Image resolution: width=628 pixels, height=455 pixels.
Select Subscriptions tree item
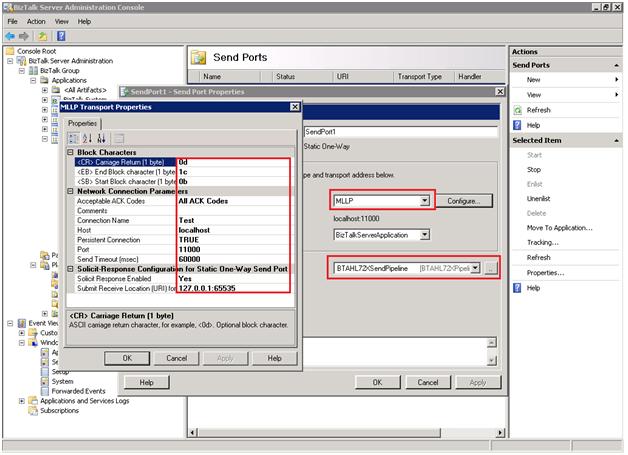[59, 411]
